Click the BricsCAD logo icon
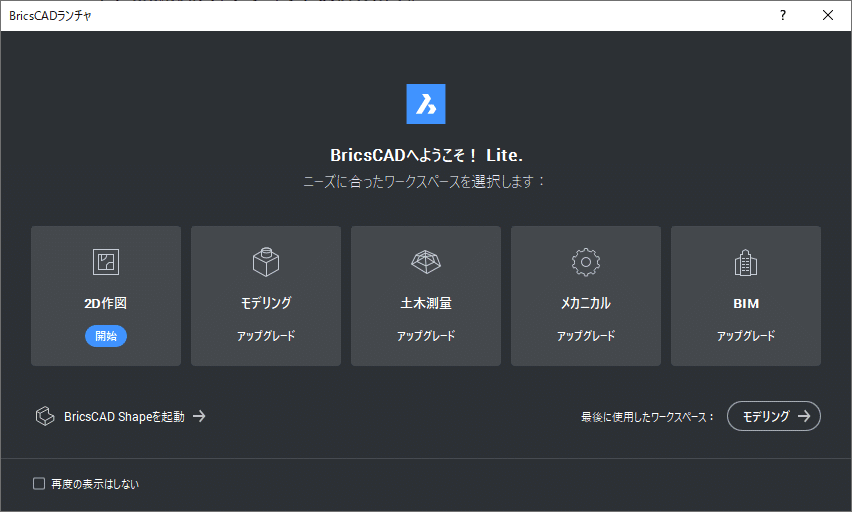The image size is (852, 512). 426,104
